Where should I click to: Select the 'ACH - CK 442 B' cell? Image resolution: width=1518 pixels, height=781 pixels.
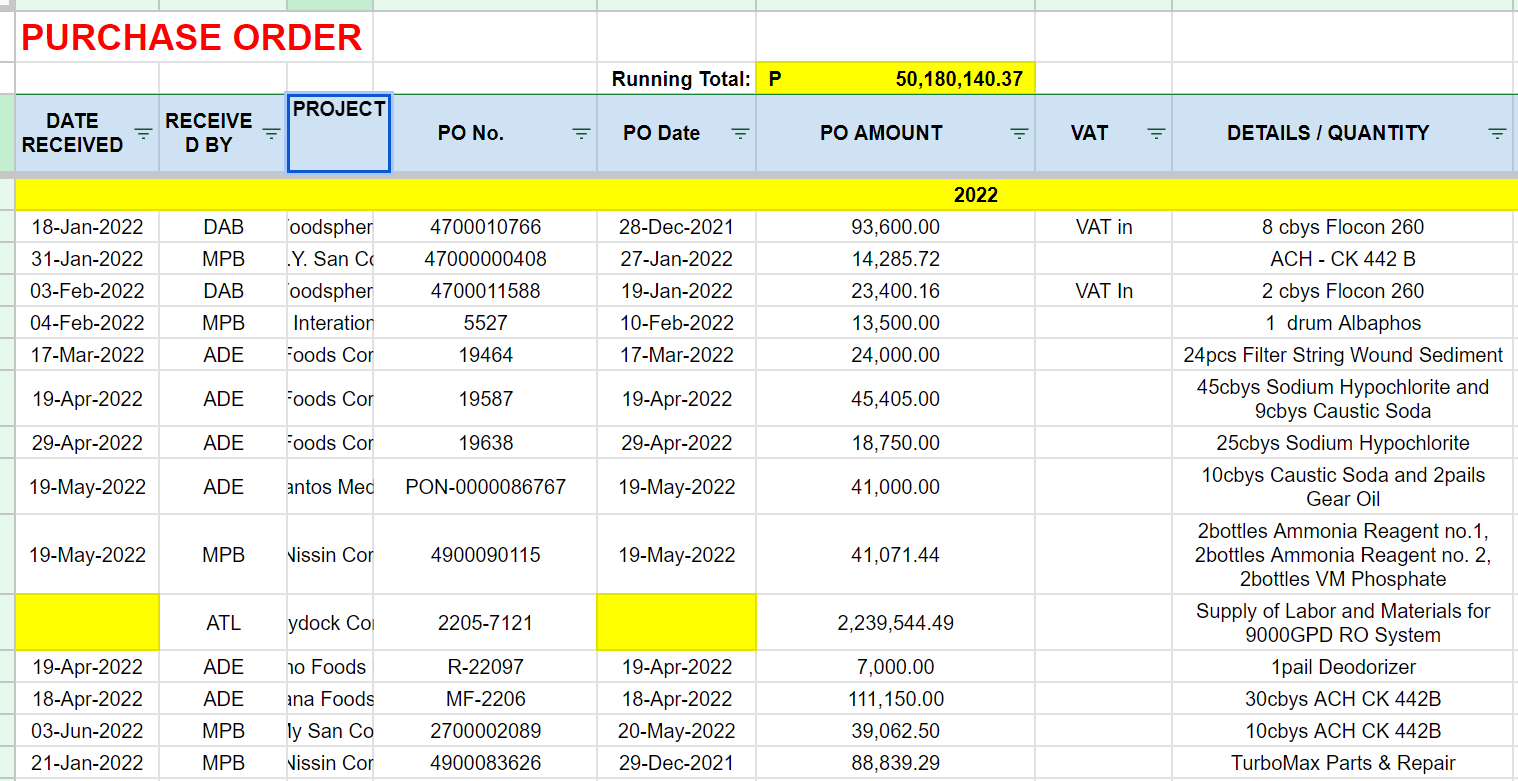point(1343,259)
